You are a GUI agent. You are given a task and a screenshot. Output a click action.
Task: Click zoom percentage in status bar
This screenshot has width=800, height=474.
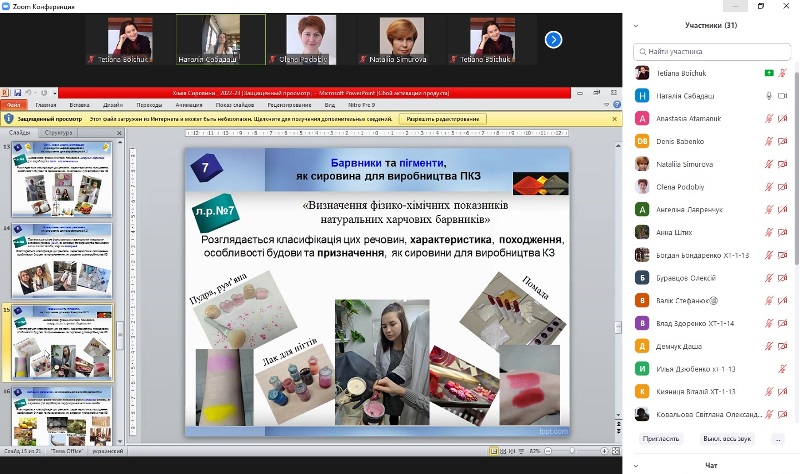pos(535,451)
